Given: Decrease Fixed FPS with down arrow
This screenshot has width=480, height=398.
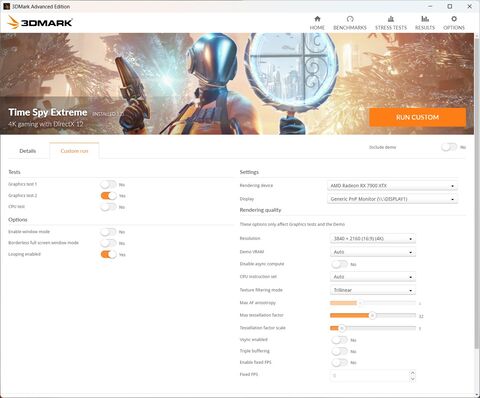Looking at the screenshot, I should click(x=412, y=379).
